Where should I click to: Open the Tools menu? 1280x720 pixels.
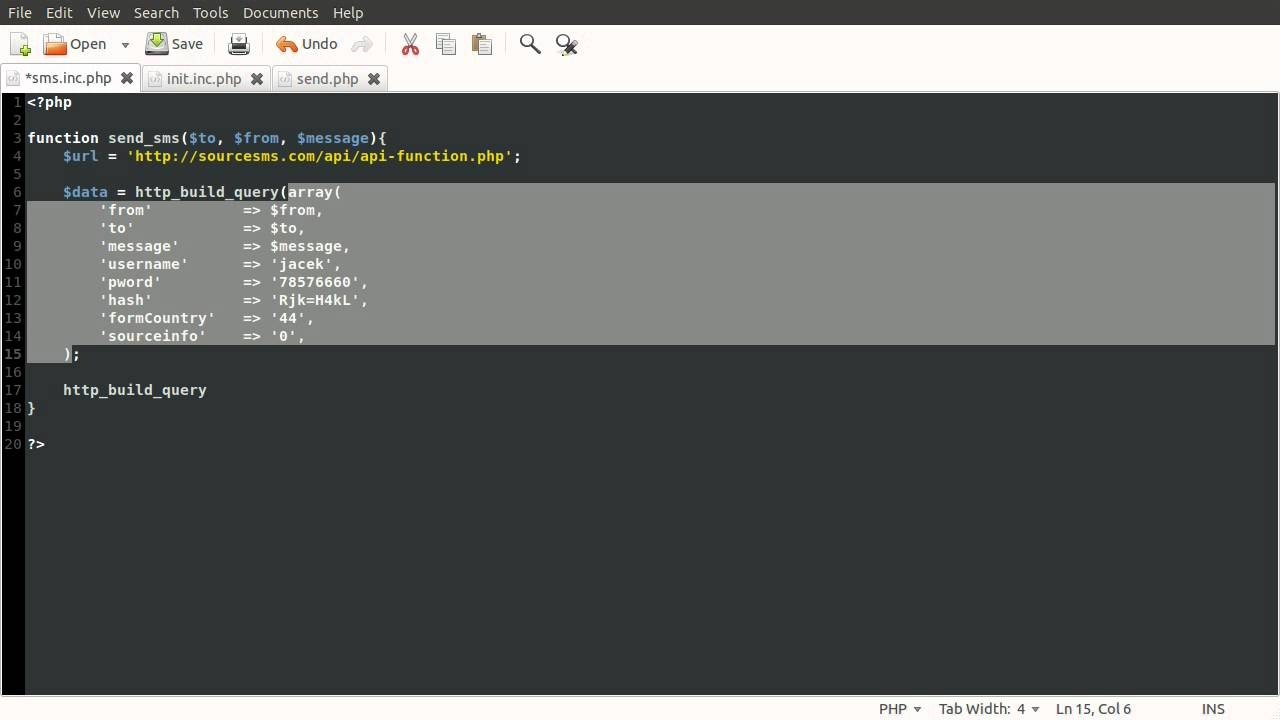coord(211,12)
